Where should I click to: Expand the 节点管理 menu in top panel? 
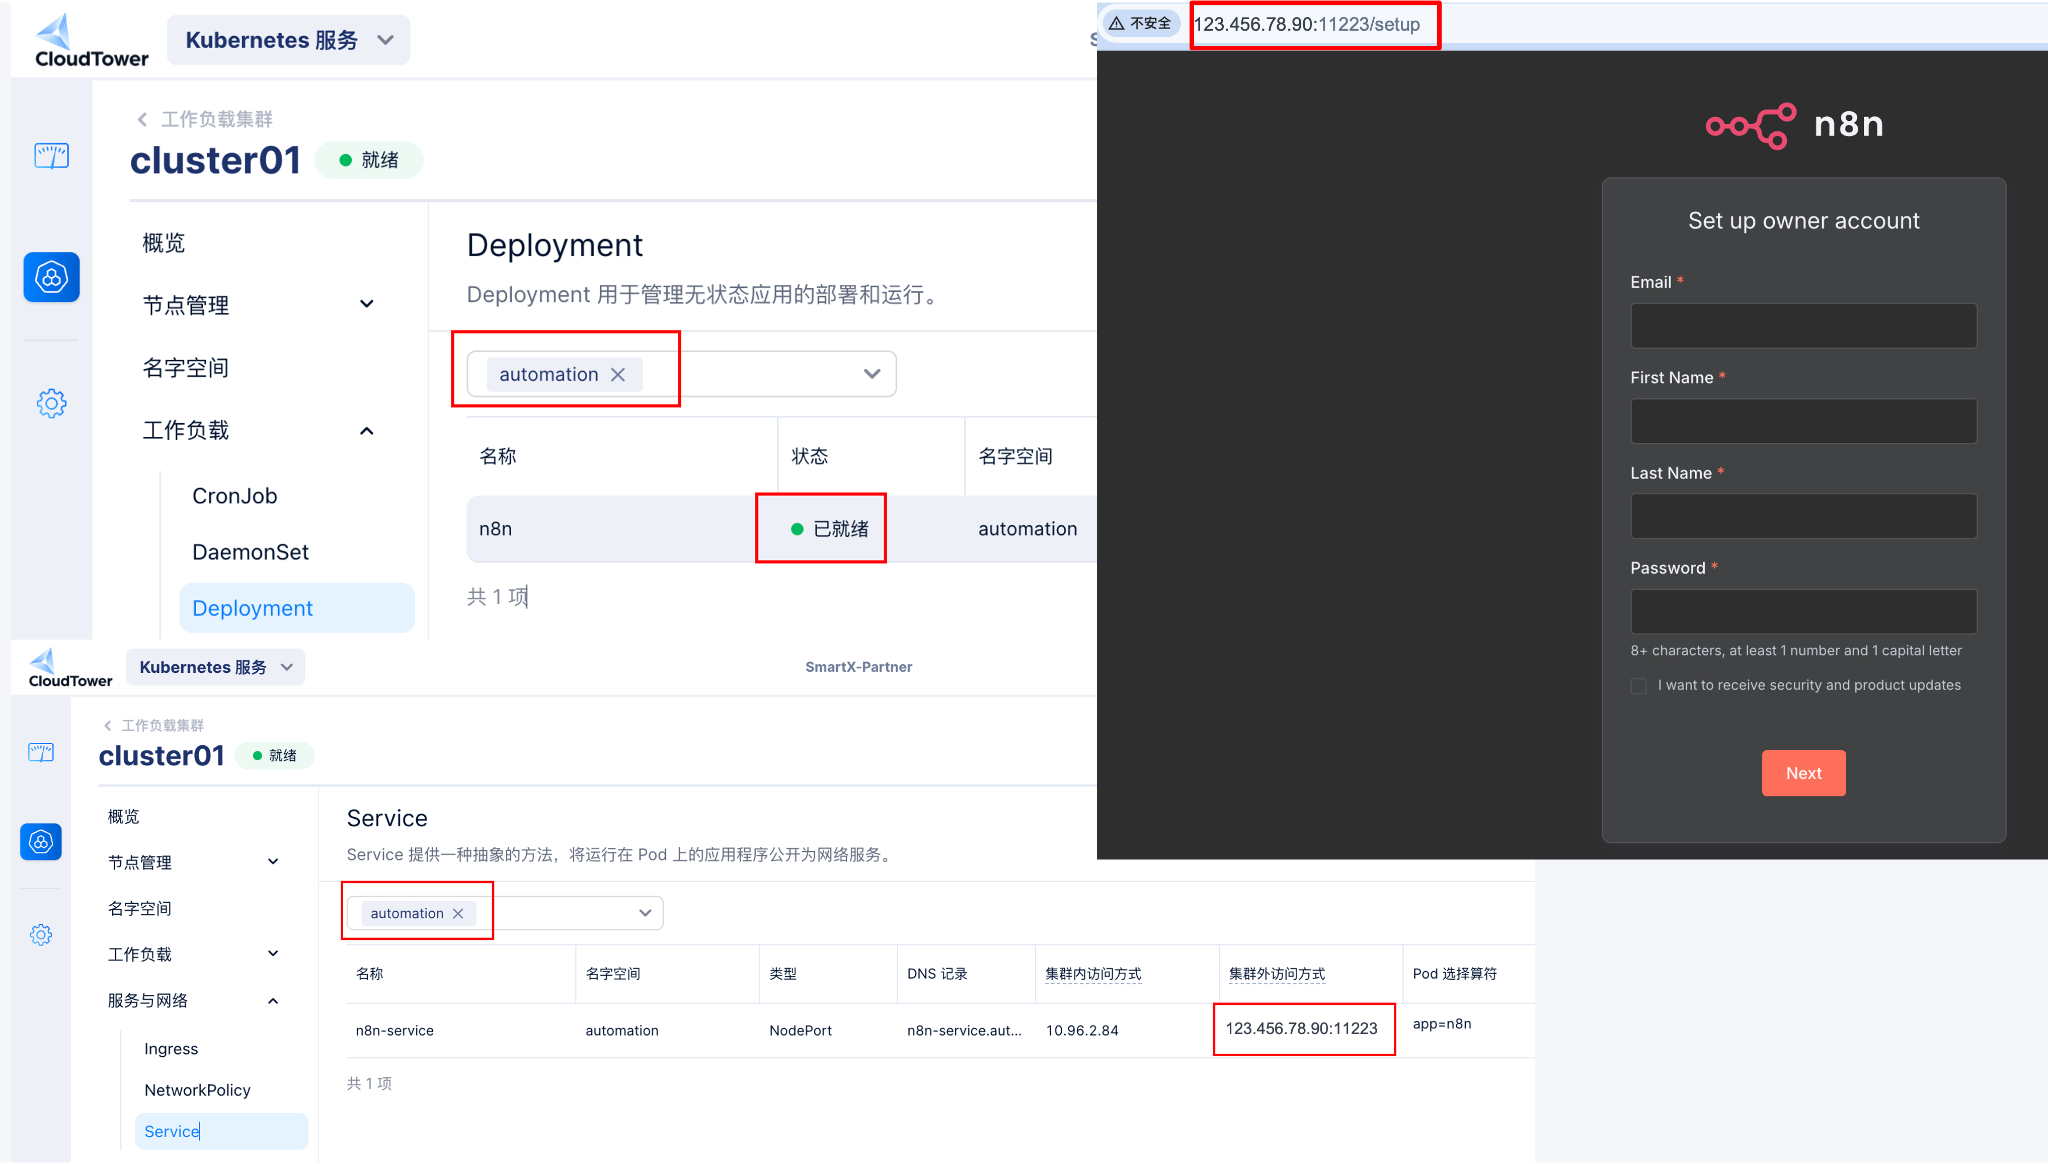coord(366,304)
